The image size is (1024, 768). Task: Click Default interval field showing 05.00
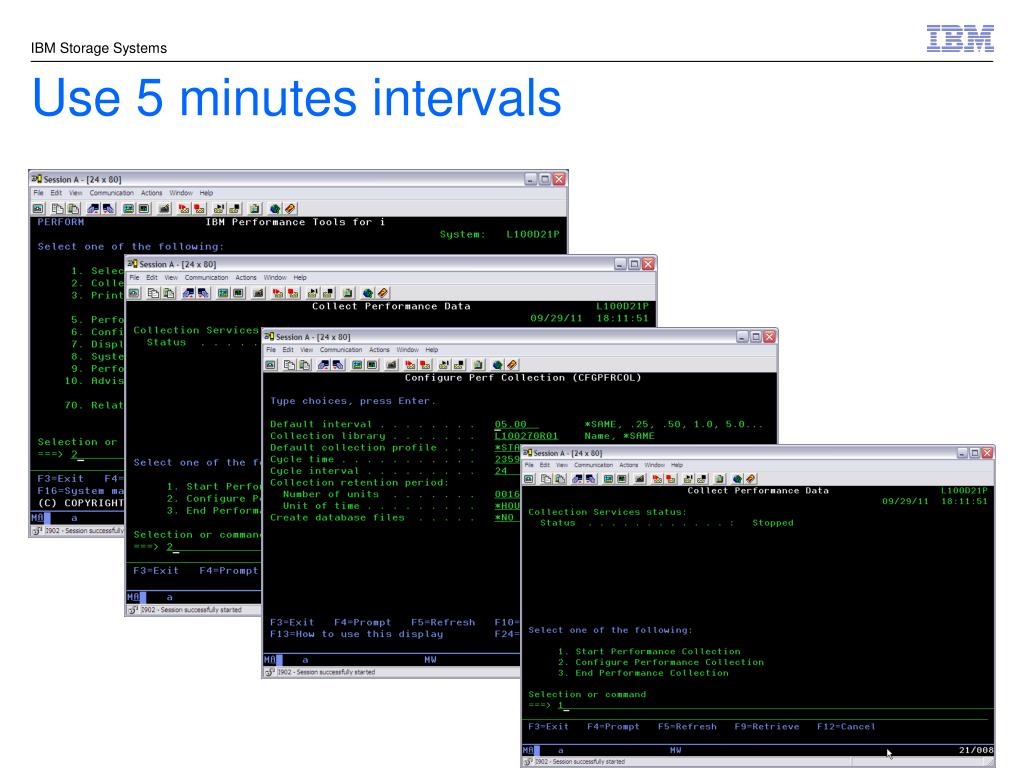516,424
